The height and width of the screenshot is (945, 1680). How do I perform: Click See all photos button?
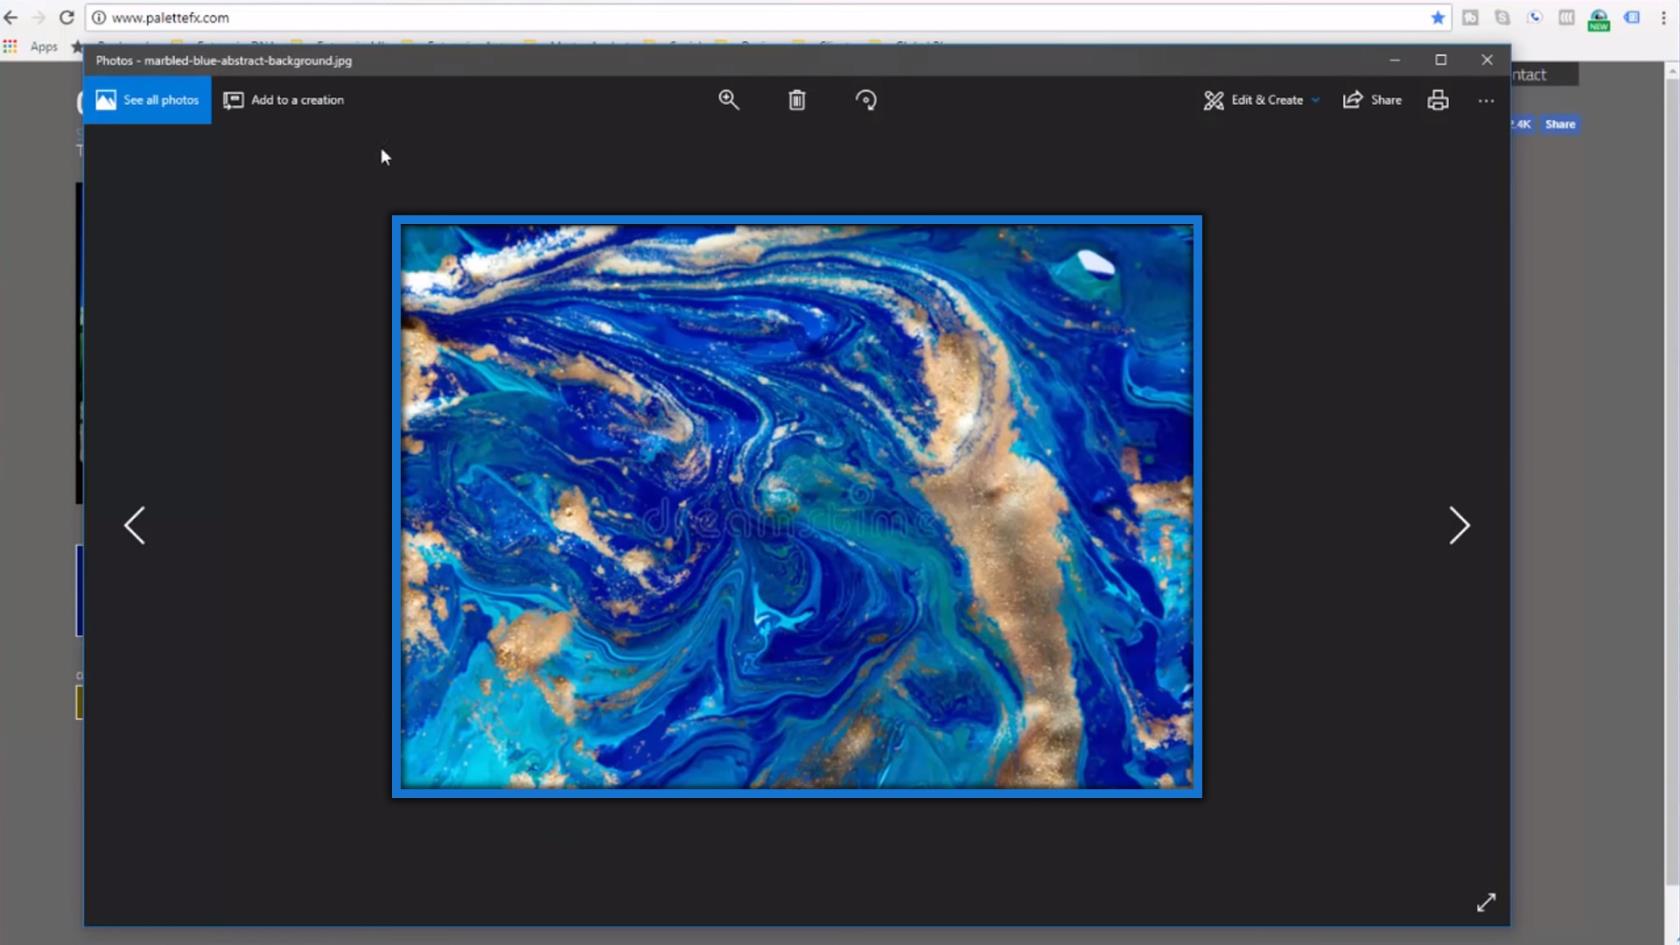pyautogui.click(x=147, y=100)
